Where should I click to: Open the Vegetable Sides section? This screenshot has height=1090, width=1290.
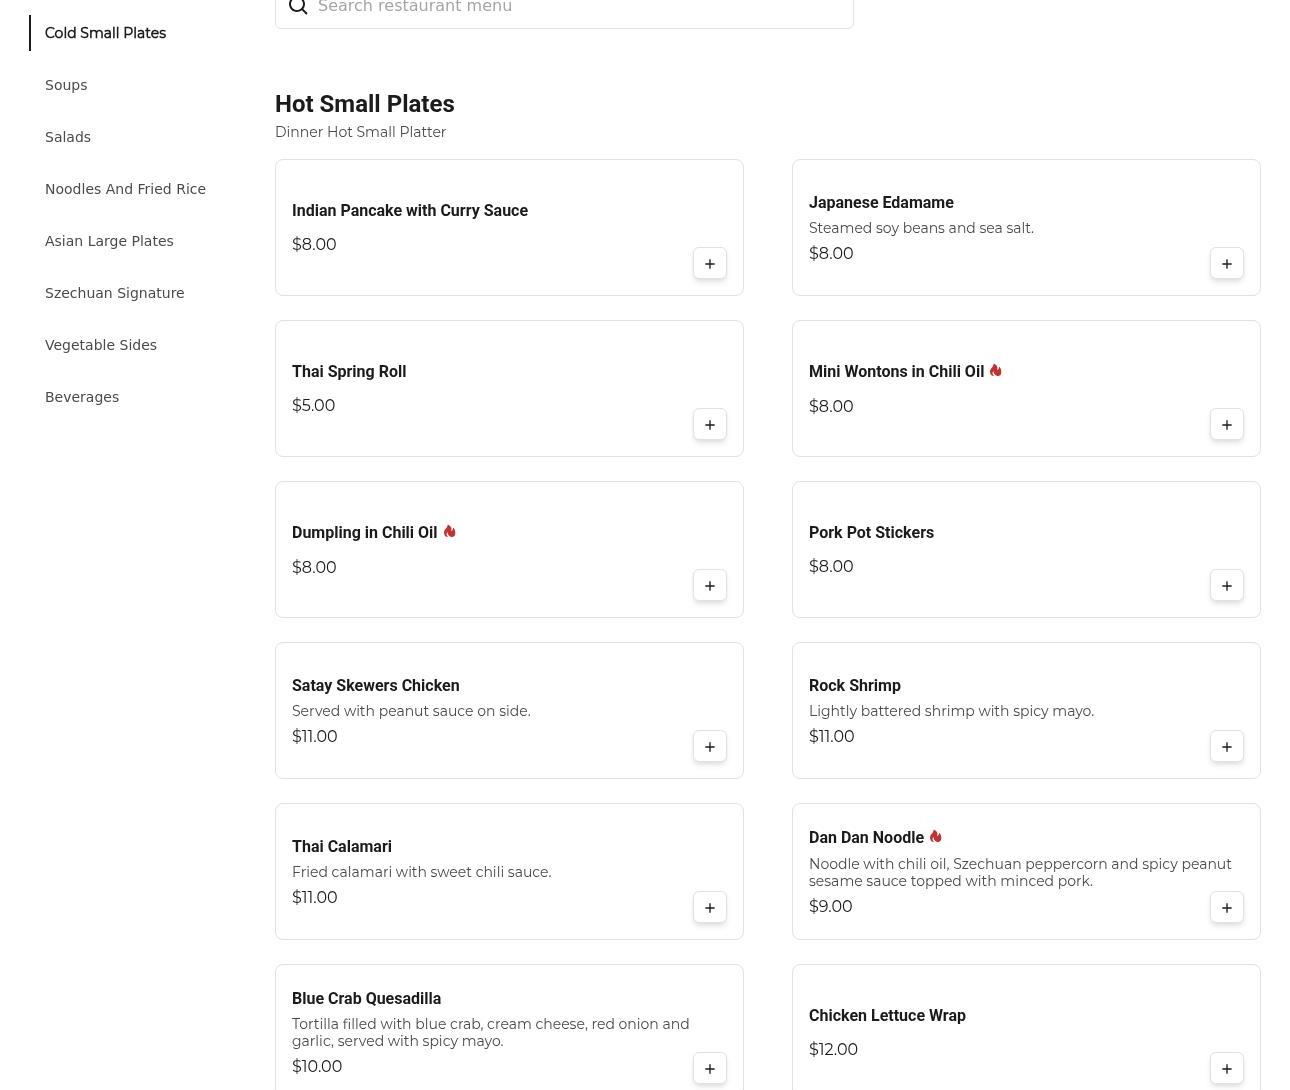point(101,345)
